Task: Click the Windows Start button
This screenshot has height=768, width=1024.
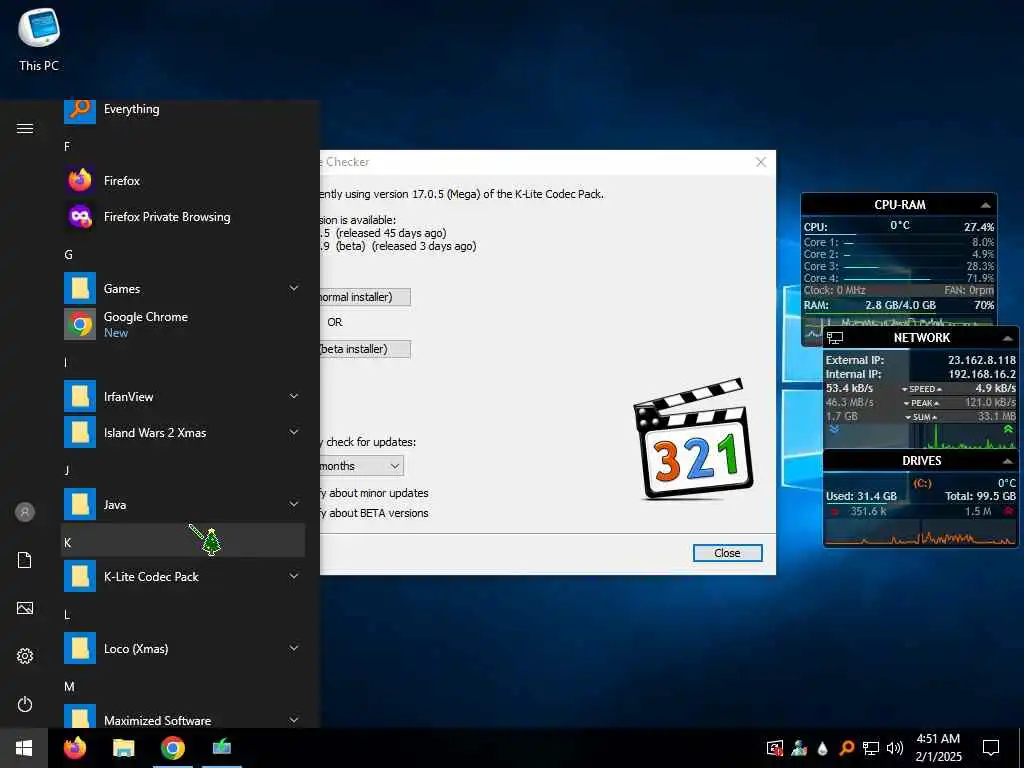Action: (24, 748)
